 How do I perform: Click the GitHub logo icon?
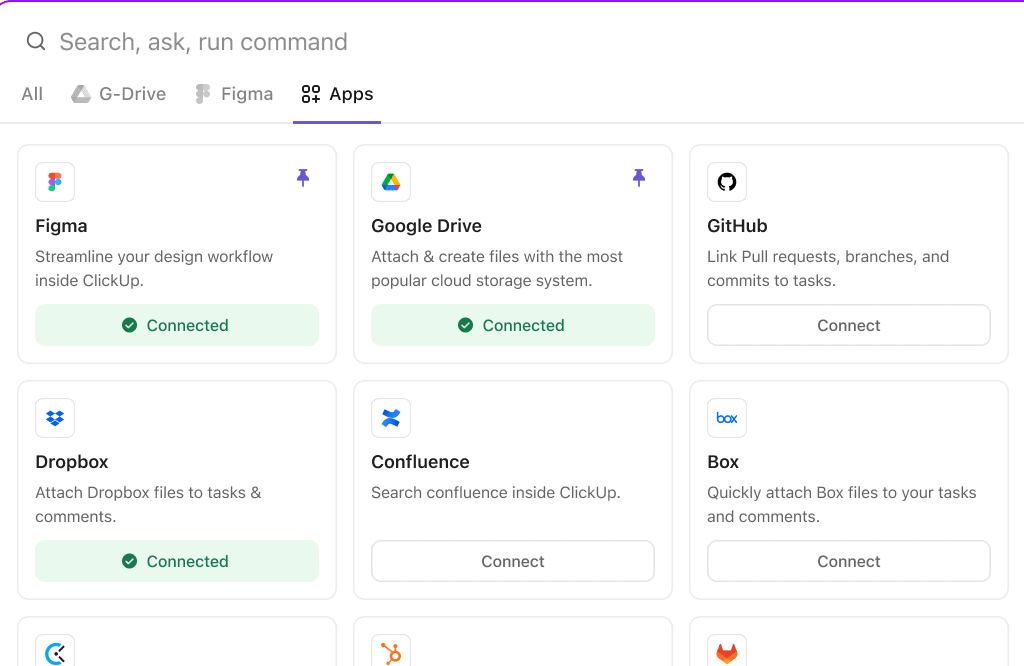(x=727, y=182)
